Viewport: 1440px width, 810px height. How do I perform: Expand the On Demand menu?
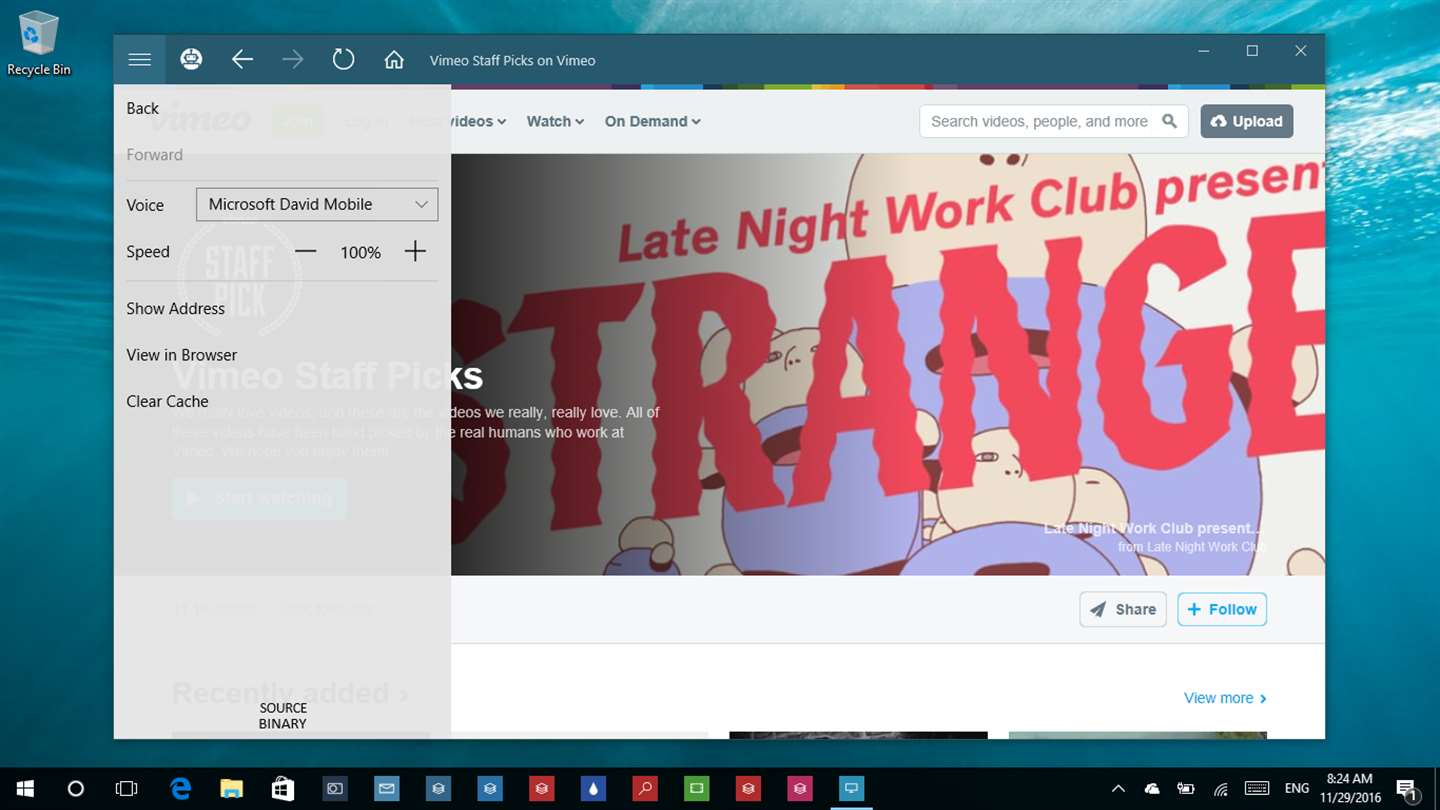(652, 121)
